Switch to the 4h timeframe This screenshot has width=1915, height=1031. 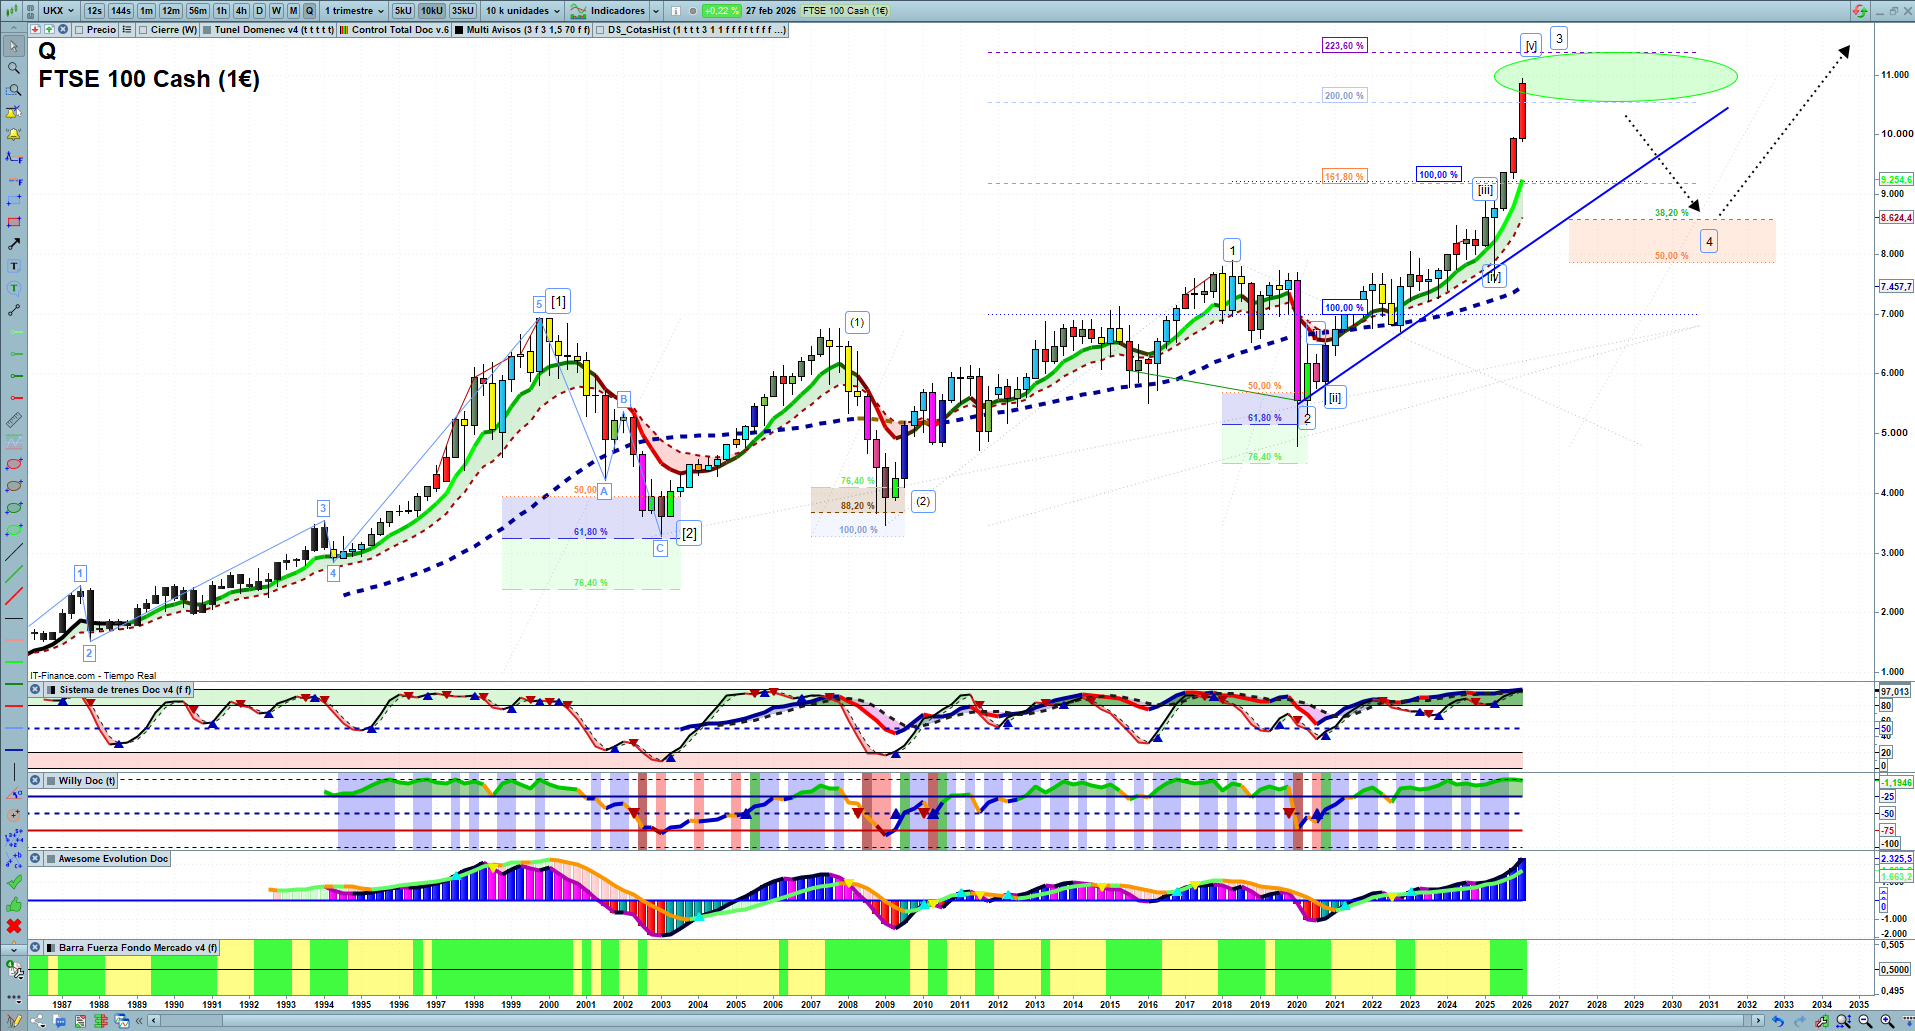(x=241, y=11)
